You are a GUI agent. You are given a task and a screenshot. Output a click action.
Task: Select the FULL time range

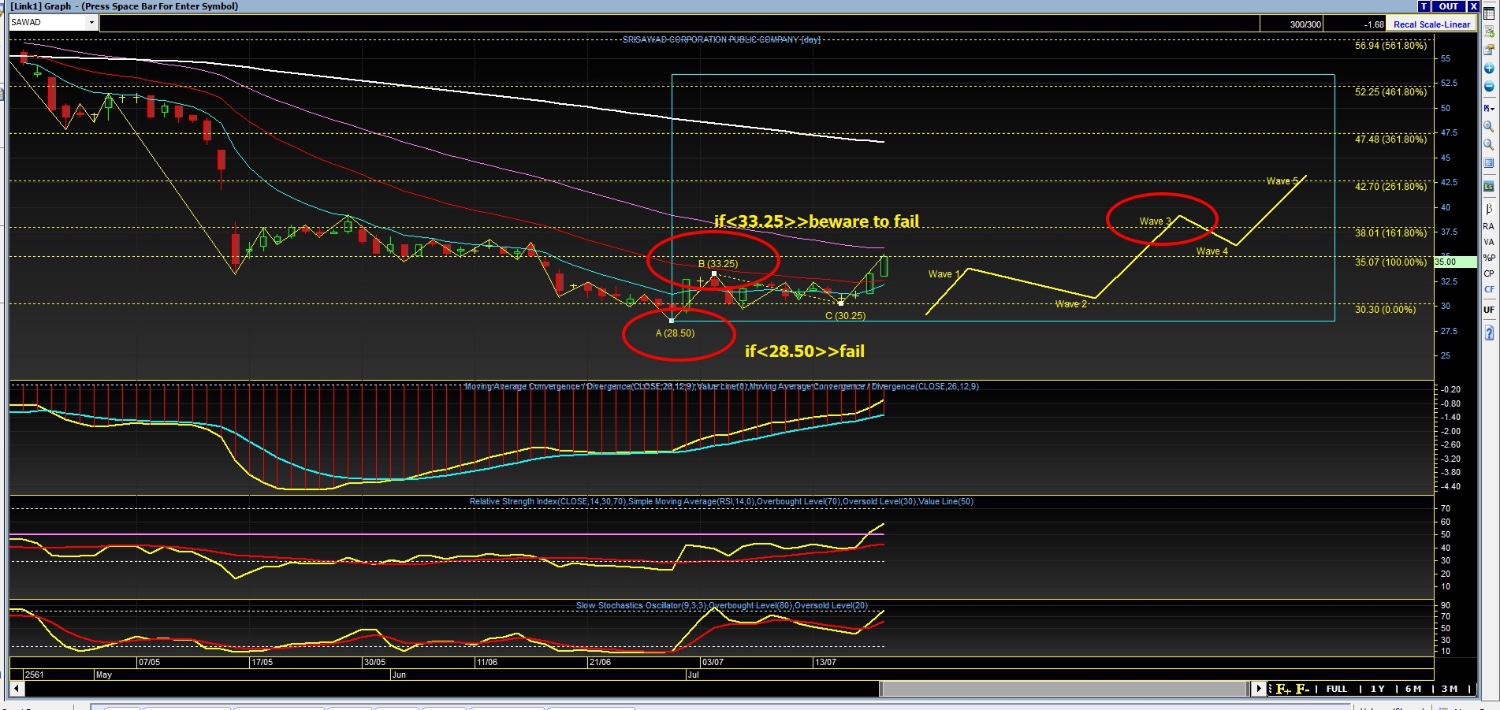click(1336, 689)
